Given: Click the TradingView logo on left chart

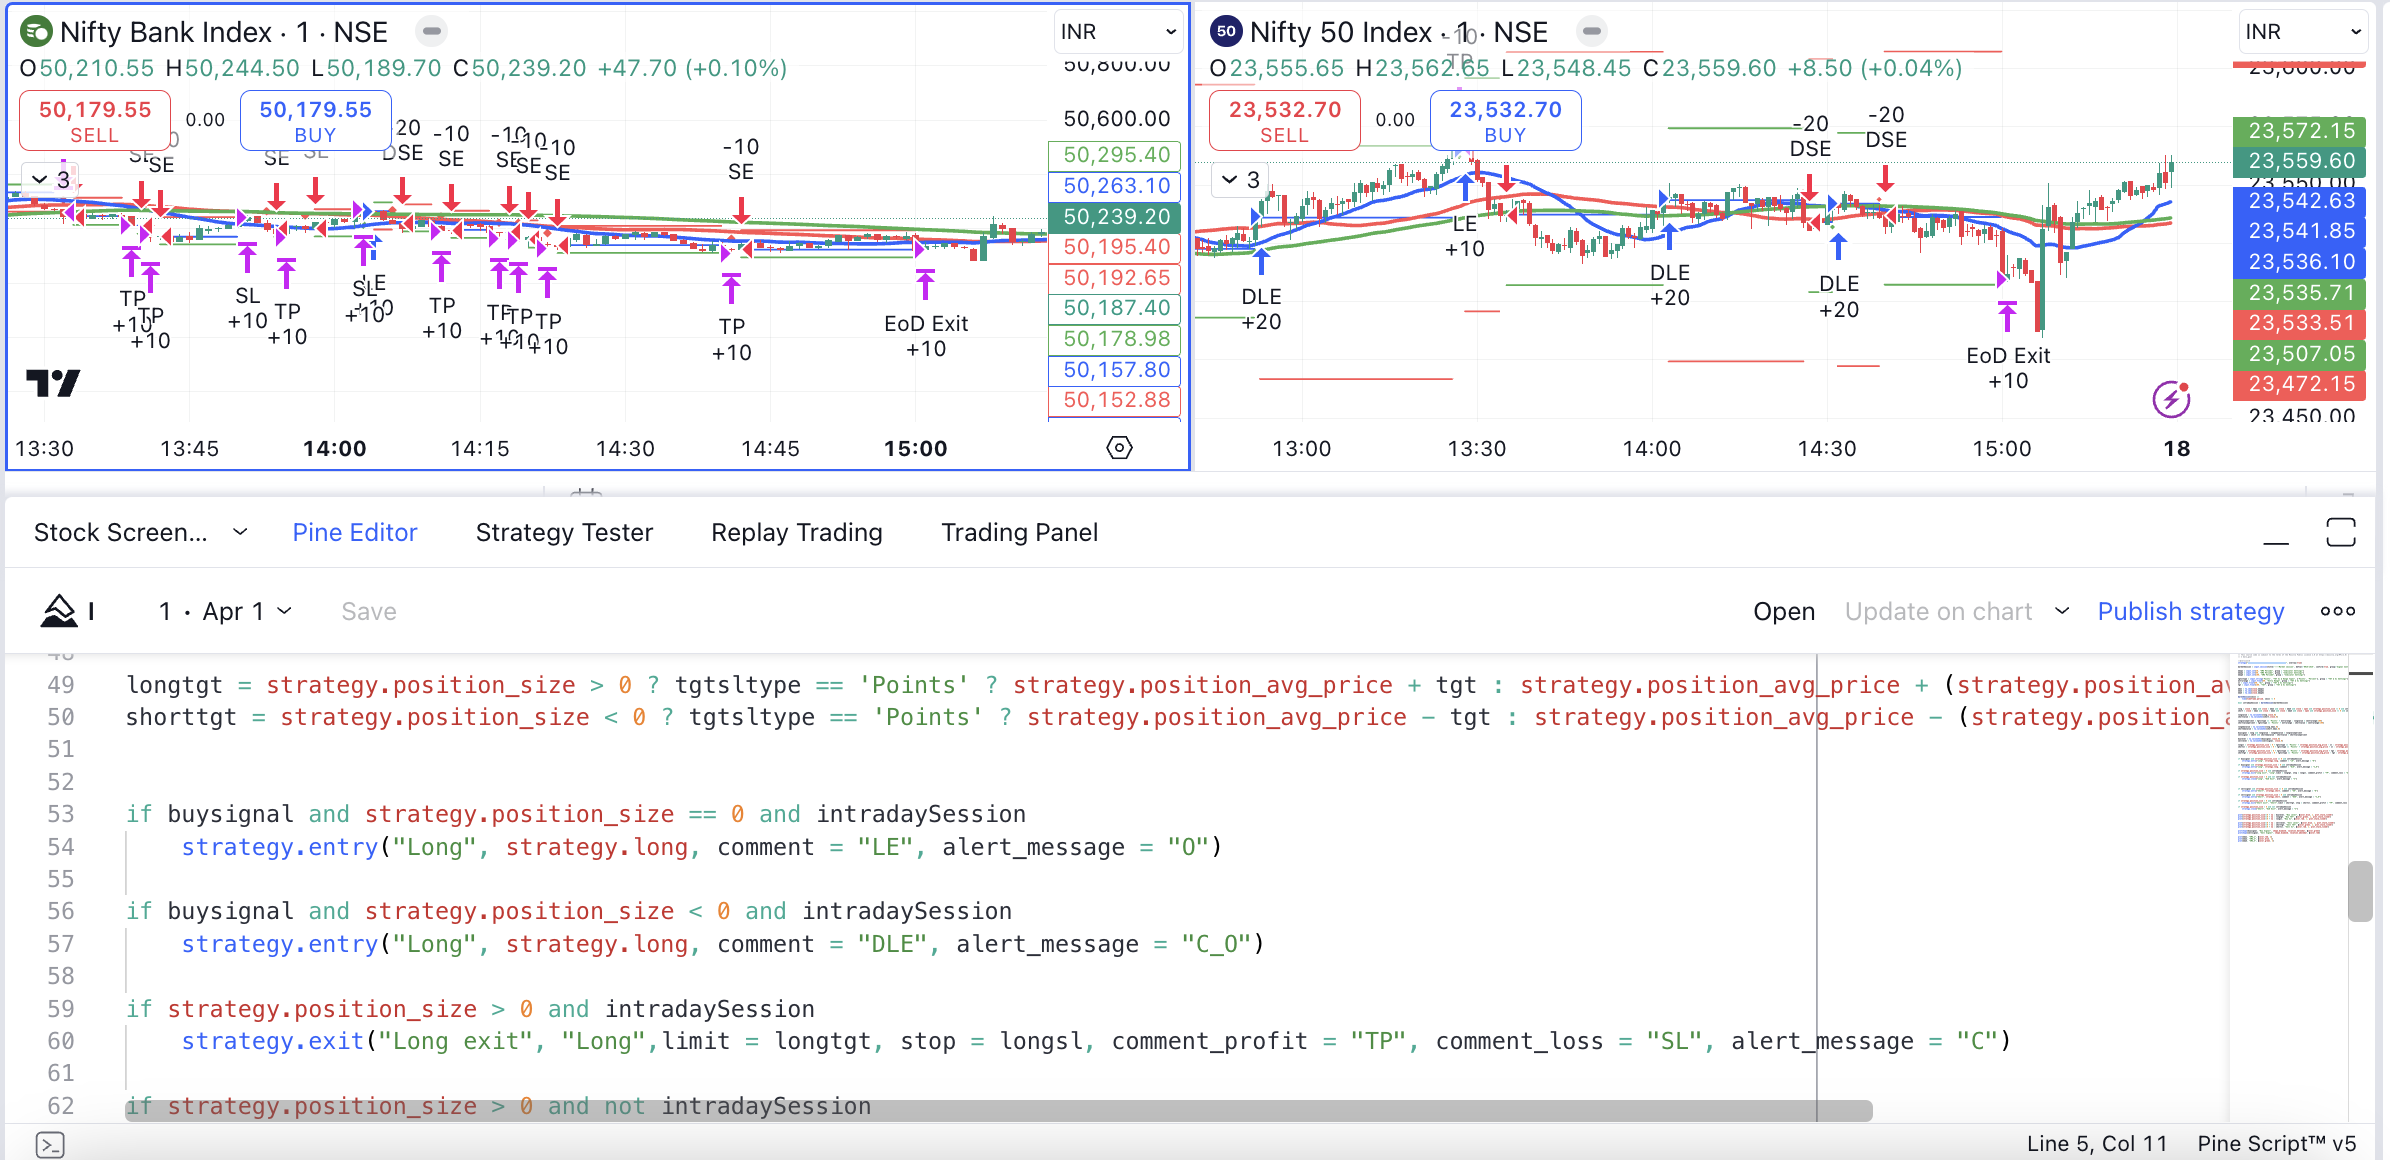Looking at the screenshot, I should [x=52, y=383].
